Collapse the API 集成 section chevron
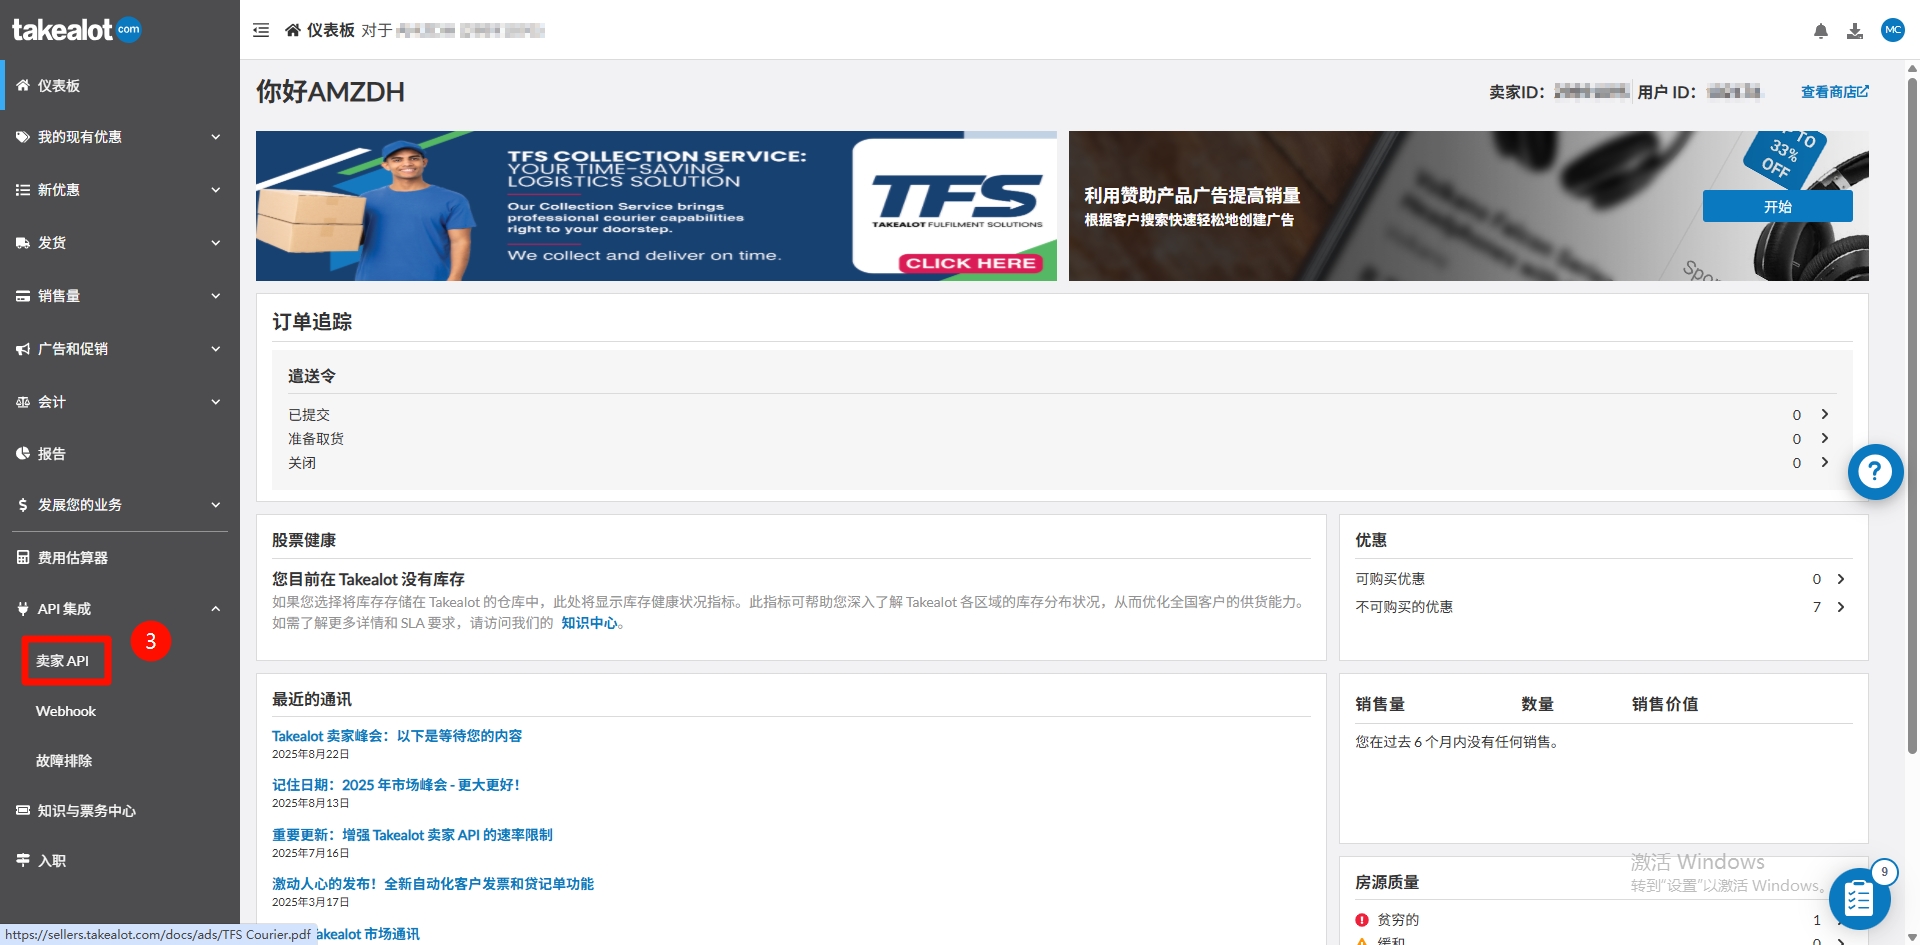Screen dimensions: 1920x945 click(x=216, y=609)
